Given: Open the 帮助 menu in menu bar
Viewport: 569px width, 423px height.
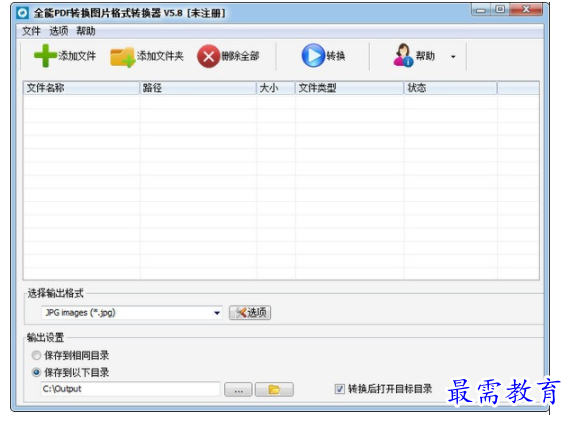Looking at the screenshot, I should tap(86, 31).
